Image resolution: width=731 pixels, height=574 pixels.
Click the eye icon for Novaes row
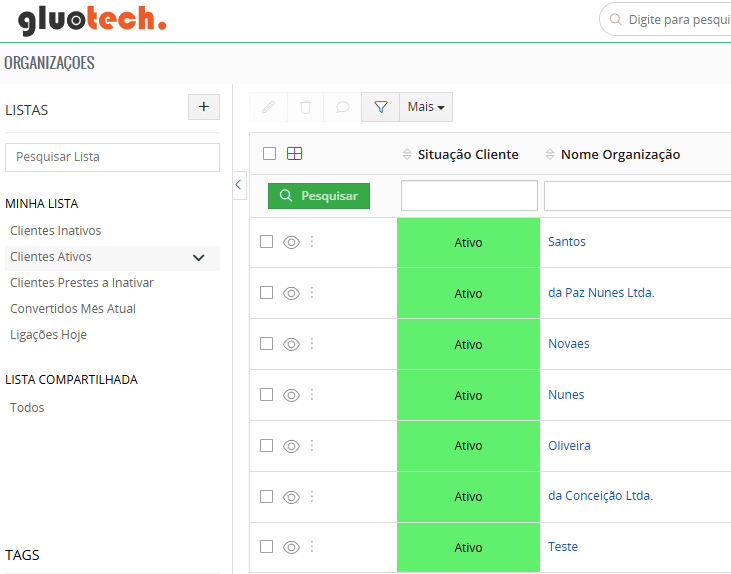coord(291,344)
